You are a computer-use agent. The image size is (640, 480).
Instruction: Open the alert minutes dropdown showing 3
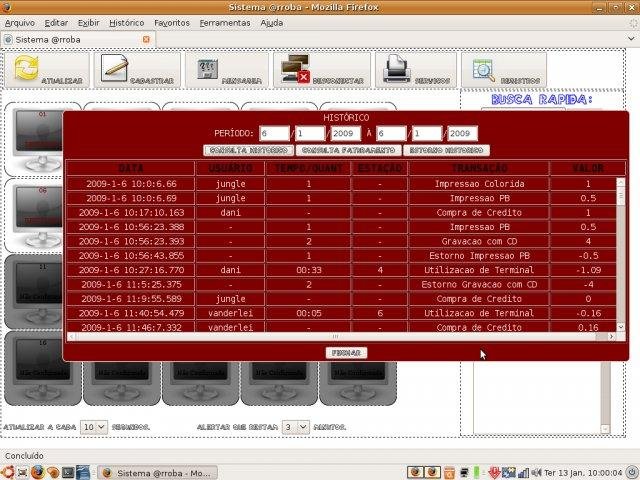pos(296,427)
